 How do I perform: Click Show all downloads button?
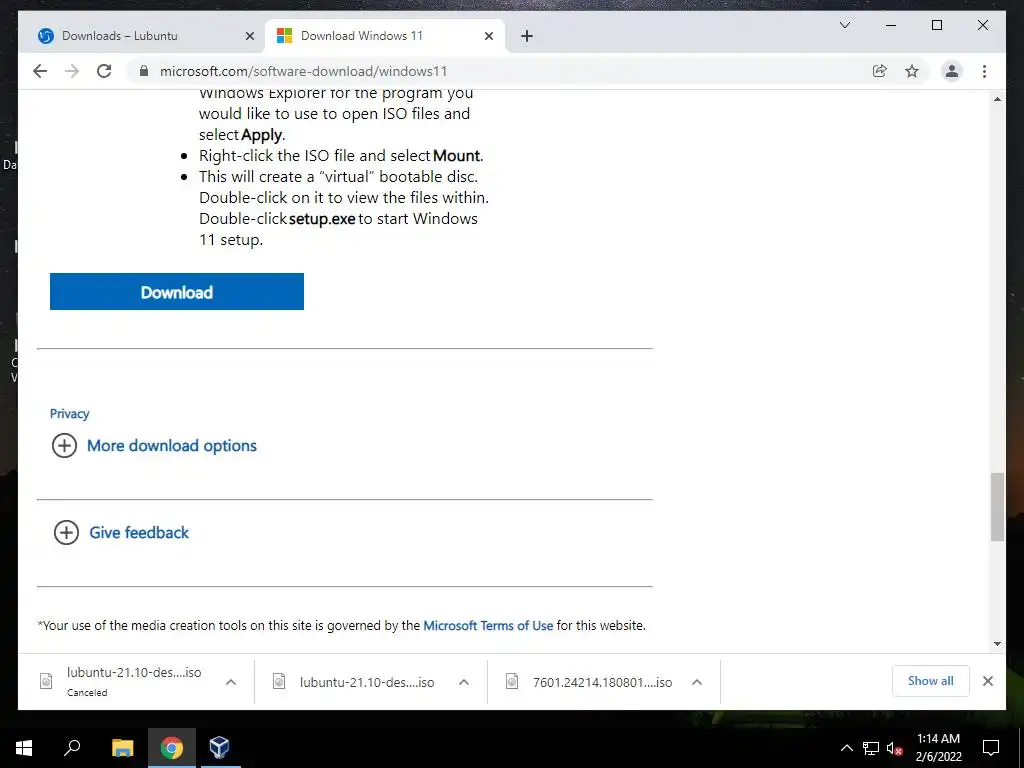tap(931, 681)
